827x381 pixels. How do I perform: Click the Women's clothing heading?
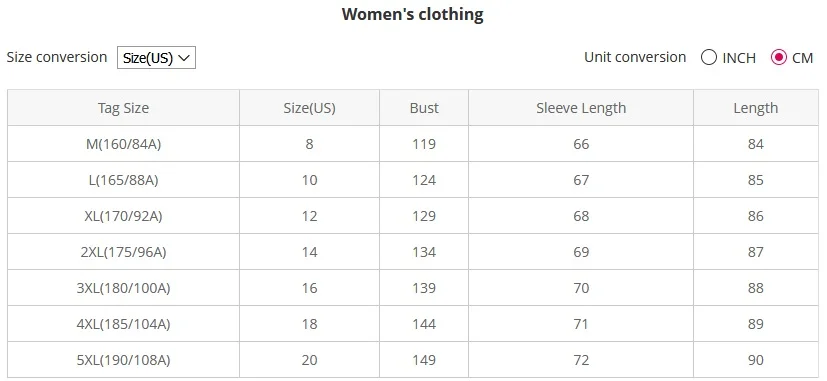click(x=412, y=14)
